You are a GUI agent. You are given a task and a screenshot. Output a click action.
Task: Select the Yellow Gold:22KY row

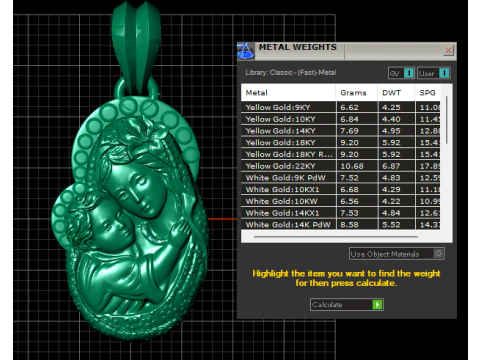[340, 166]
